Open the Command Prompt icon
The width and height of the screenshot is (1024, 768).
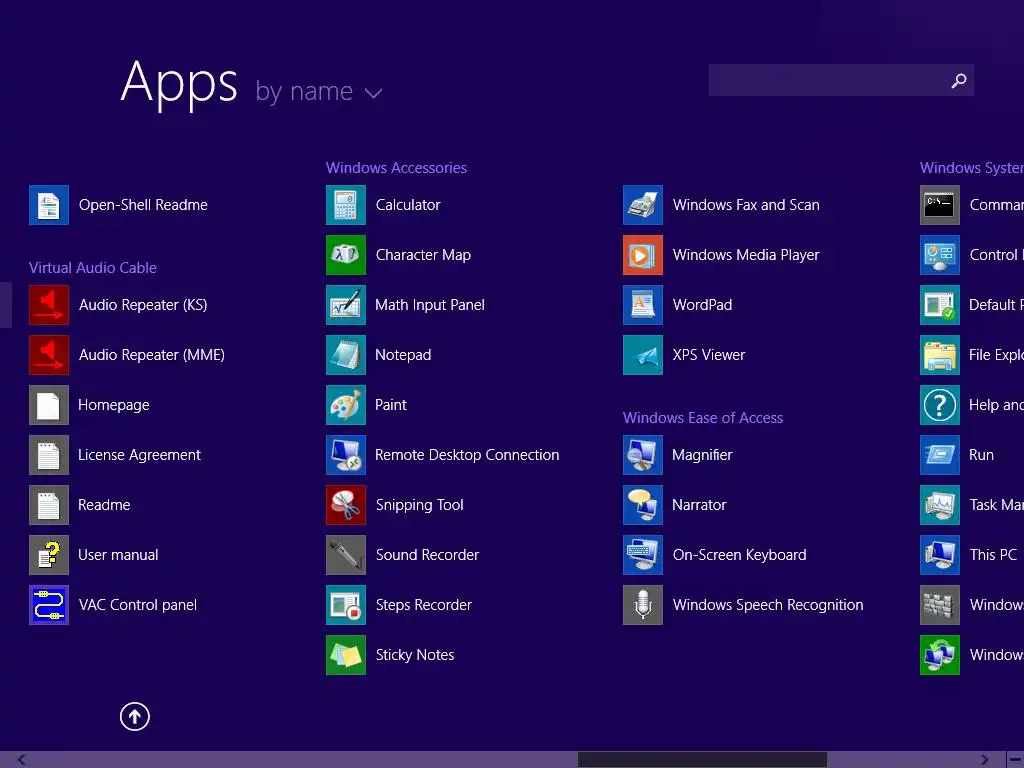pos(940,205)
